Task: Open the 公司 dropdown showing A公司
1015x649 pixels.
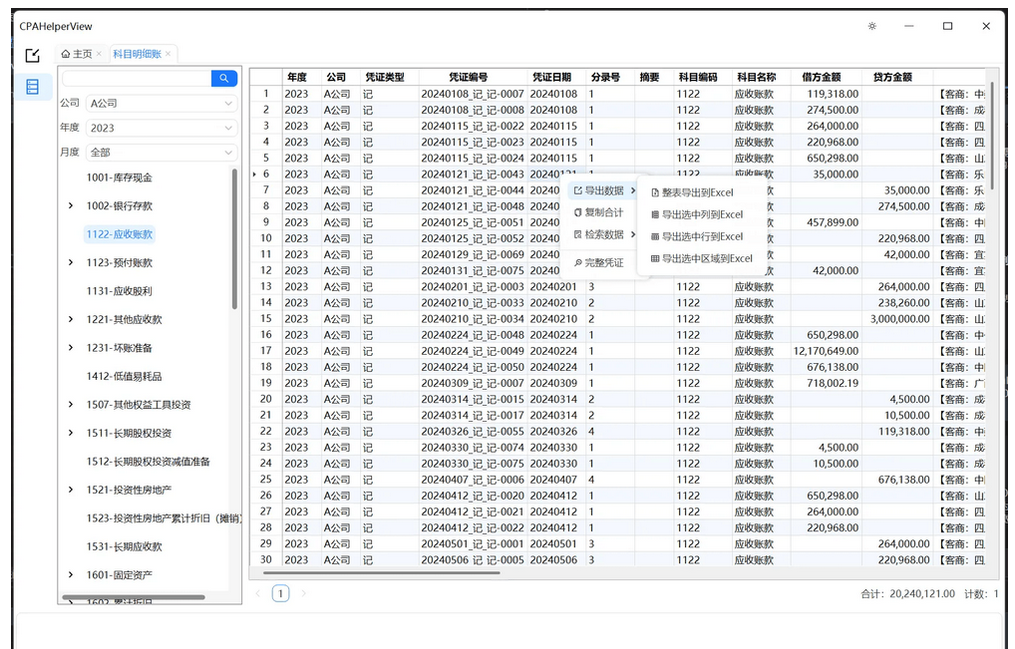Action: [160, 103]
